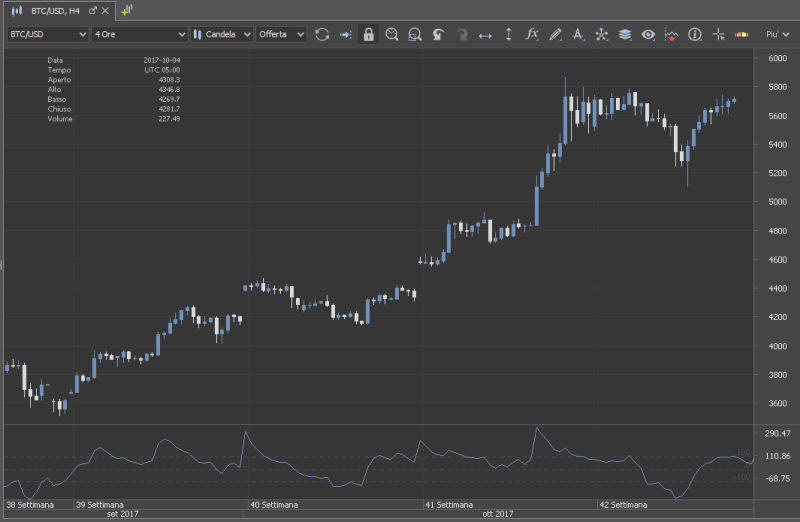Toggle the crosshair cursor icon
Screen dimensions: 800x522
[x=718, y=34]
